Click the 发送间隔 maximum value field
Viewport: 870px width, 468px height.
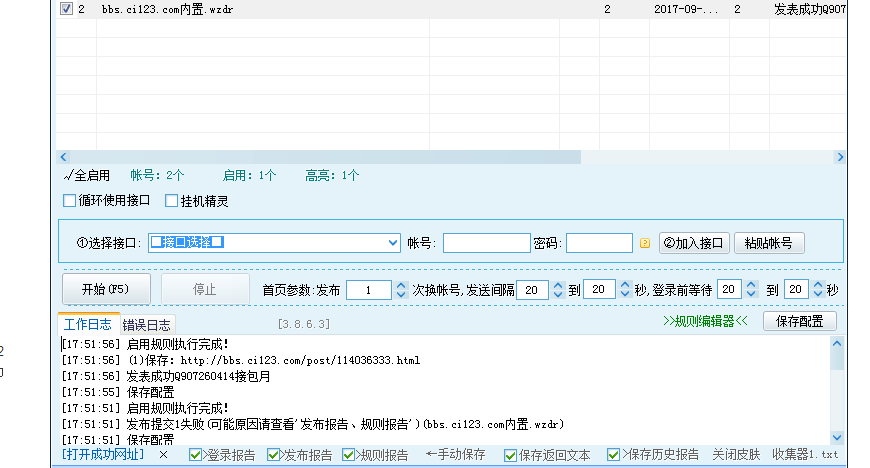pyautogui.click(x=599, y=290)
